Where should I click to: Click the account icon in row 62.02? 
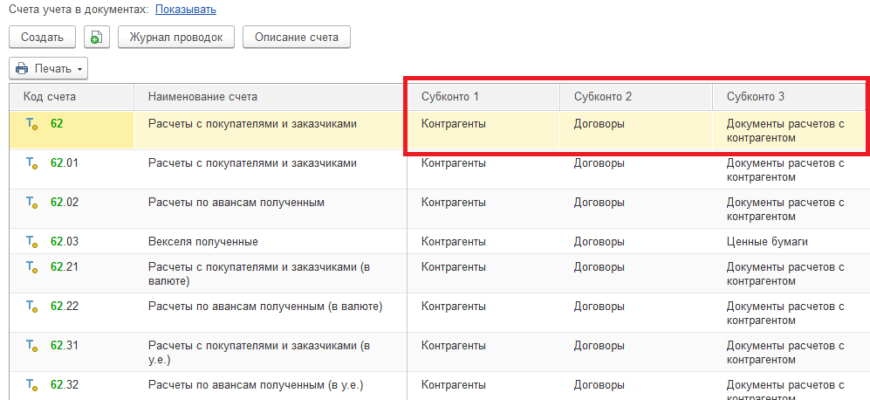[32, 202]
